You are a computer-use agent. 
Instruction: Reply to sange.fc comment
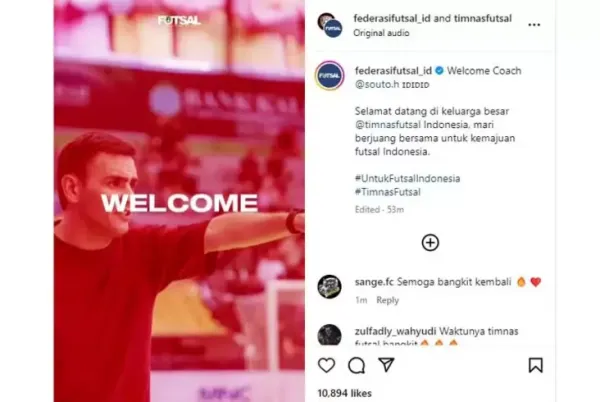(387, 300)
